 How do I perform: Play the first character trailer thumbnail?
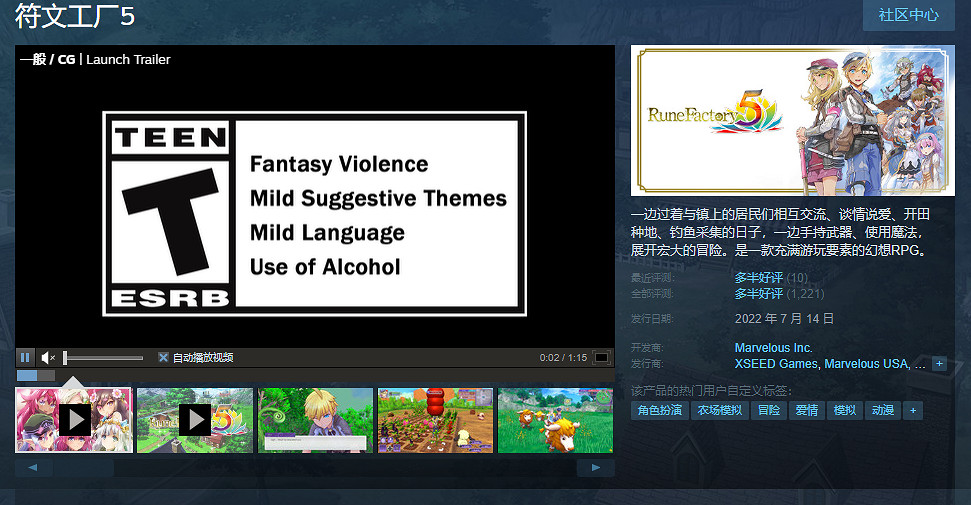coord(74,420)
